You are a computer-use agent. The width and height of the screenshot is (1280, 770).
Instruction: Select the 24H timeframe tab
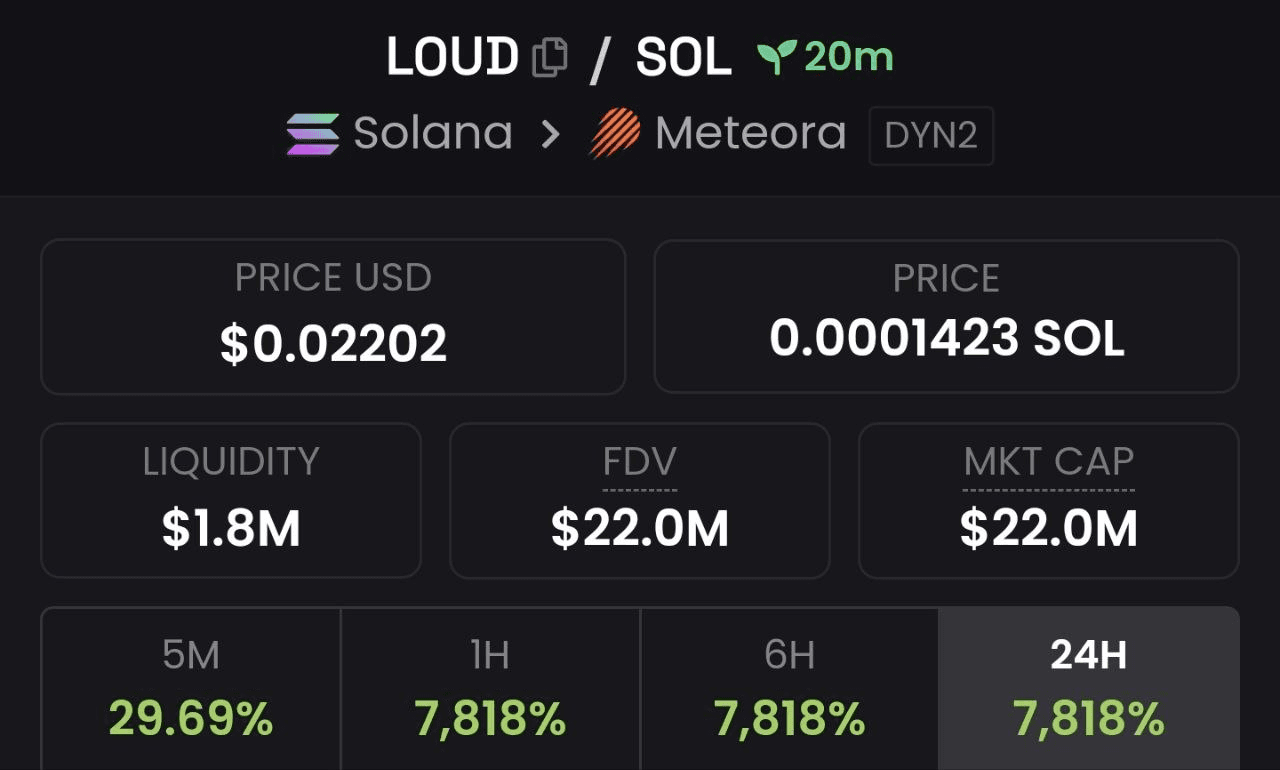pyautogui.click(x=1089, y=688)
